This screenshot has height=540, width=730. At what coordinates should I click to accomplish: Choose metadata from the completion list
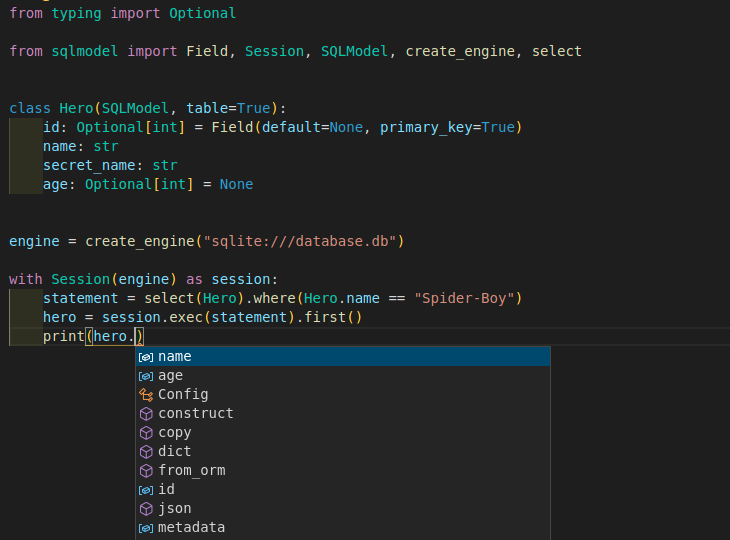[191, 528]
